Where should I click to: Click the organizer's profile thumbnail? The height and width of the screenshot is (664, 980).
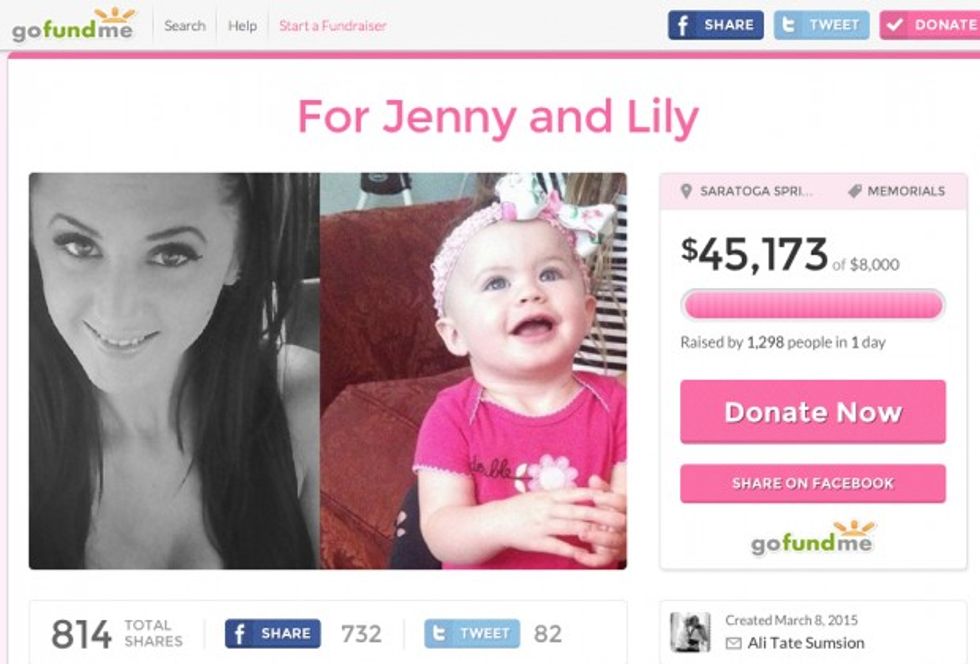point(690,632)
